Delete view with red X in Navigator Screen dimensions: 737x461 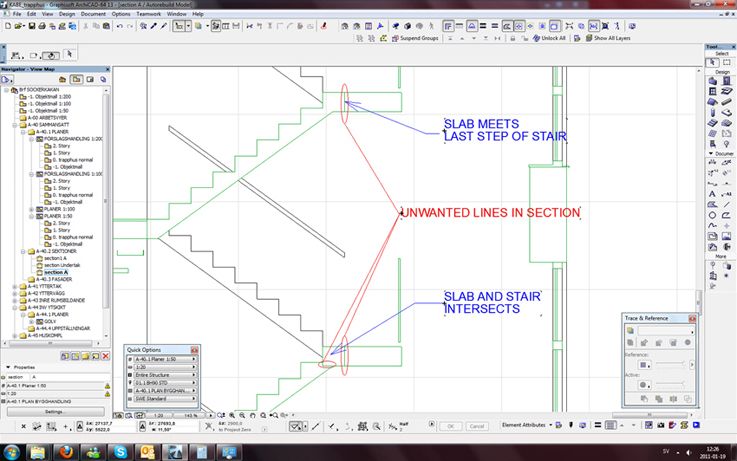(105, 356)
